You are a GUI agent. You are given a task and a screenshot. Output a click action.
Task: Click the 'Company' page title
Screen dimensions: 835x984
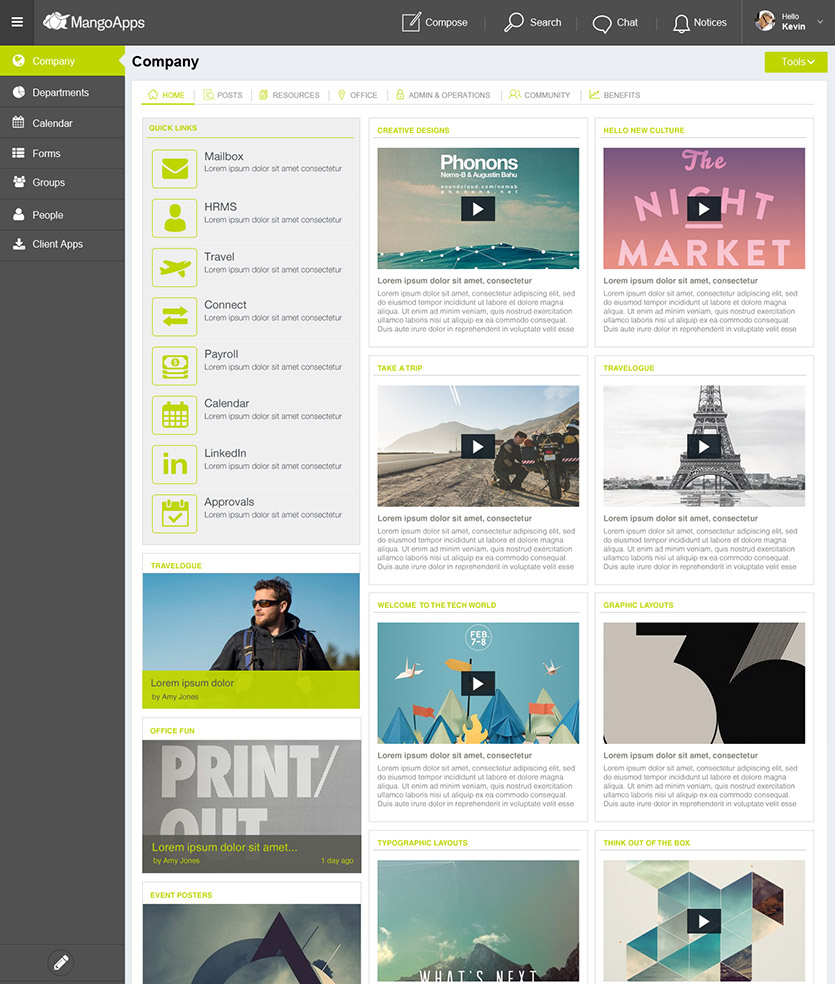coord(165,62)
